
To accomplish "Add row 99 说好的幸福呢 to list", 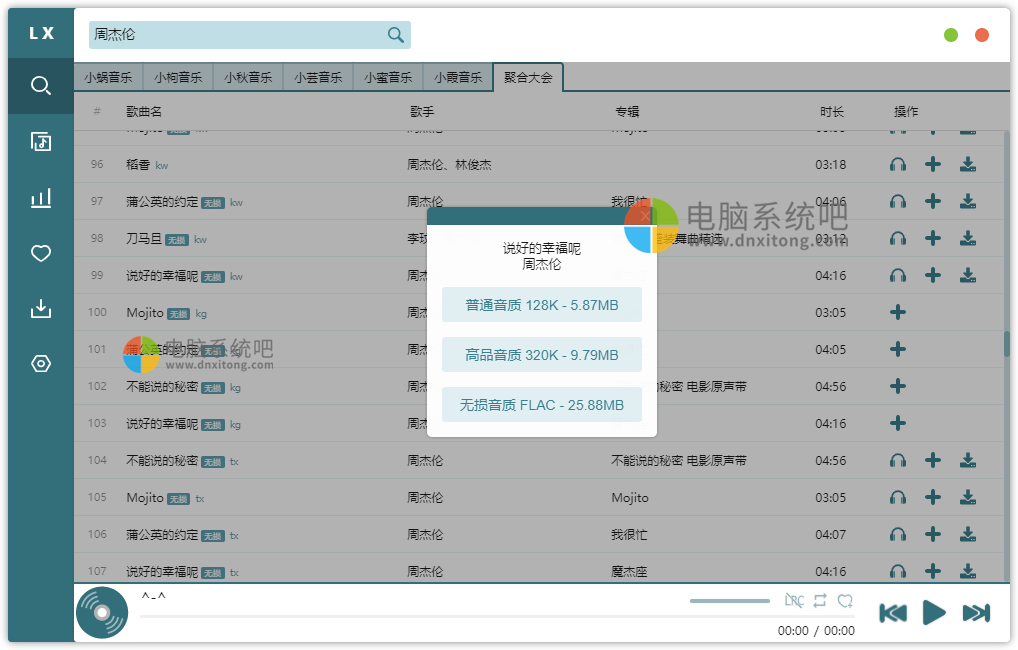I will pos(933,276).
